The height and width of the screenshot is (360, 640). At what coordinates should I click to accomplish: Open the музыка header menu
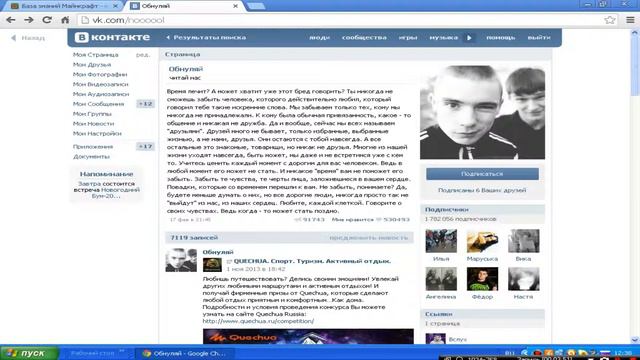(444, 37)
